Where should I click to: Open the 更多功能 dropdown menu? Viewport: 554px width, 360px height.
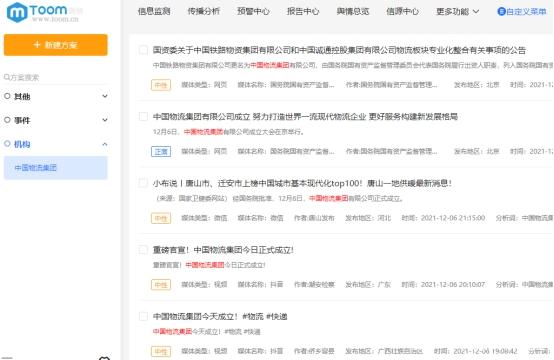pos(458,12)
